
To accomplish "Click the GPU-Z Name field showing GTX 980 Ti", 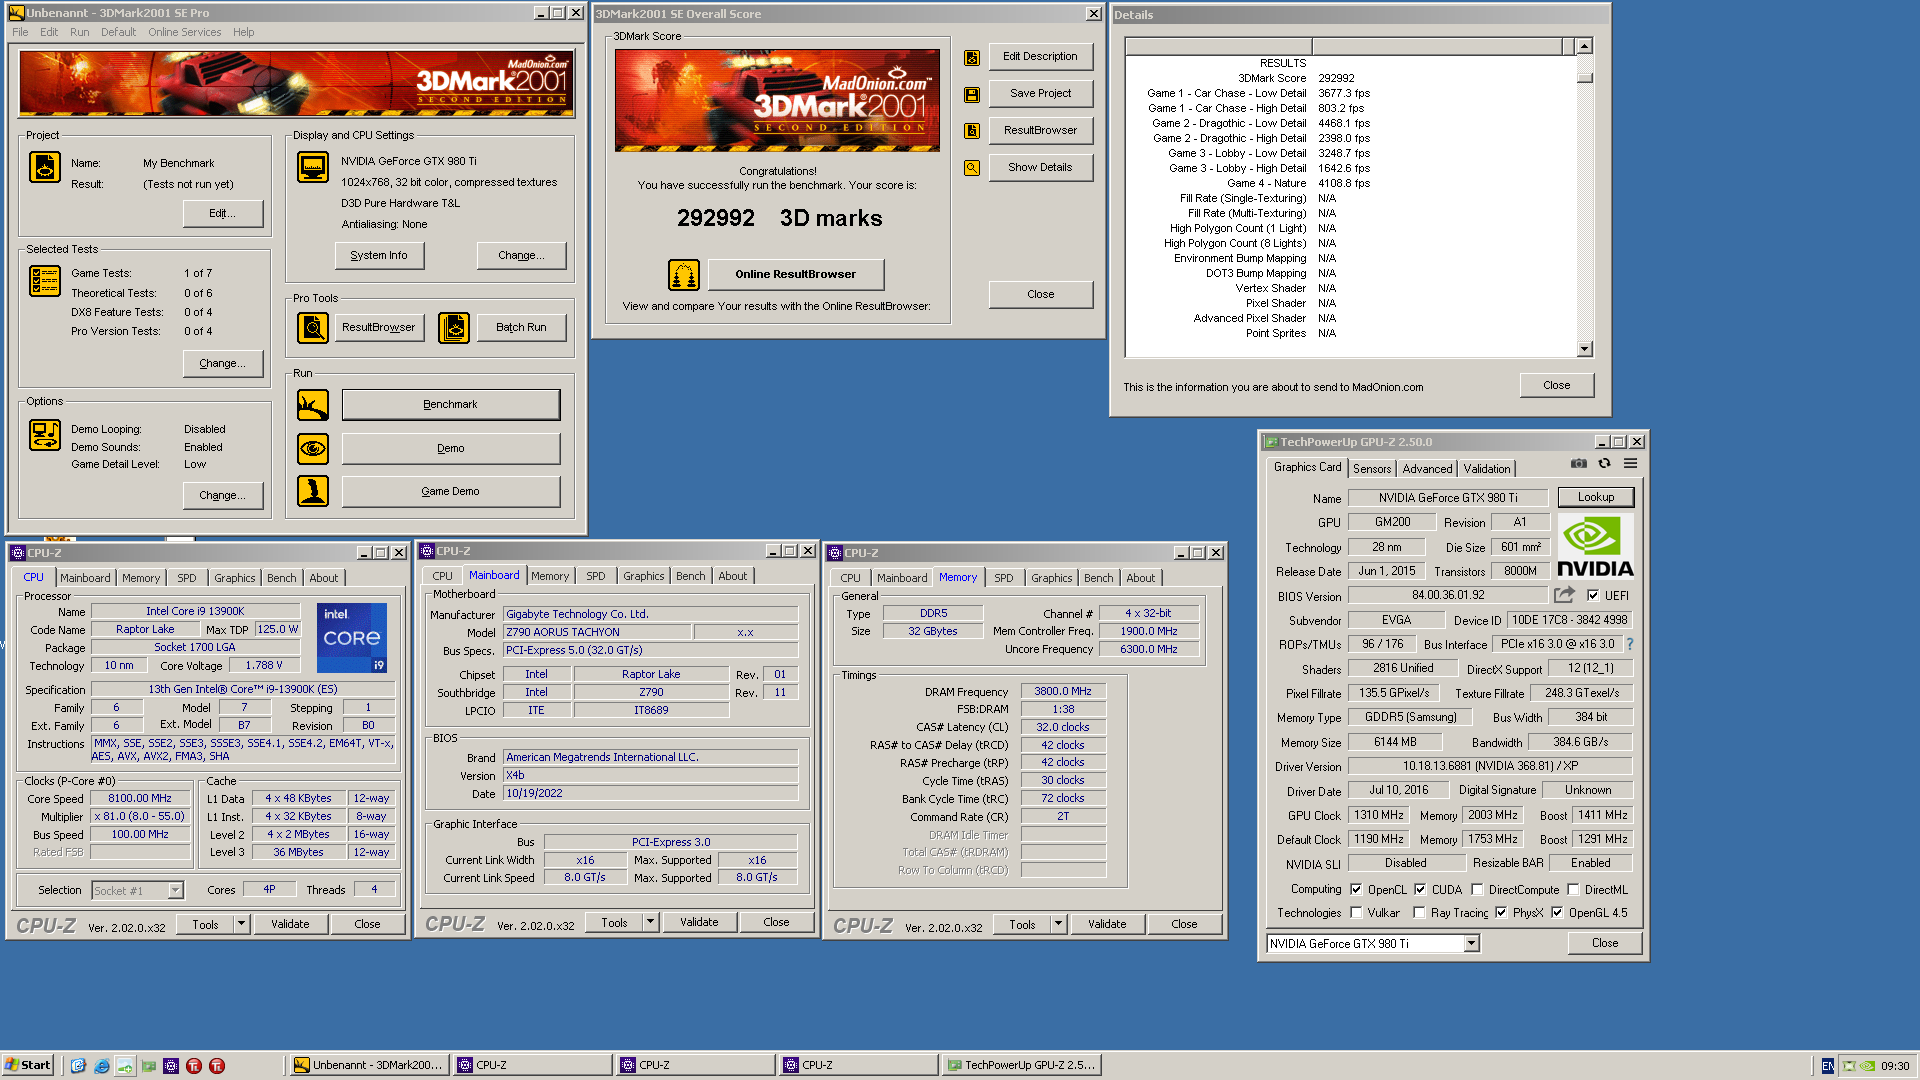I will pos(1448,498).
